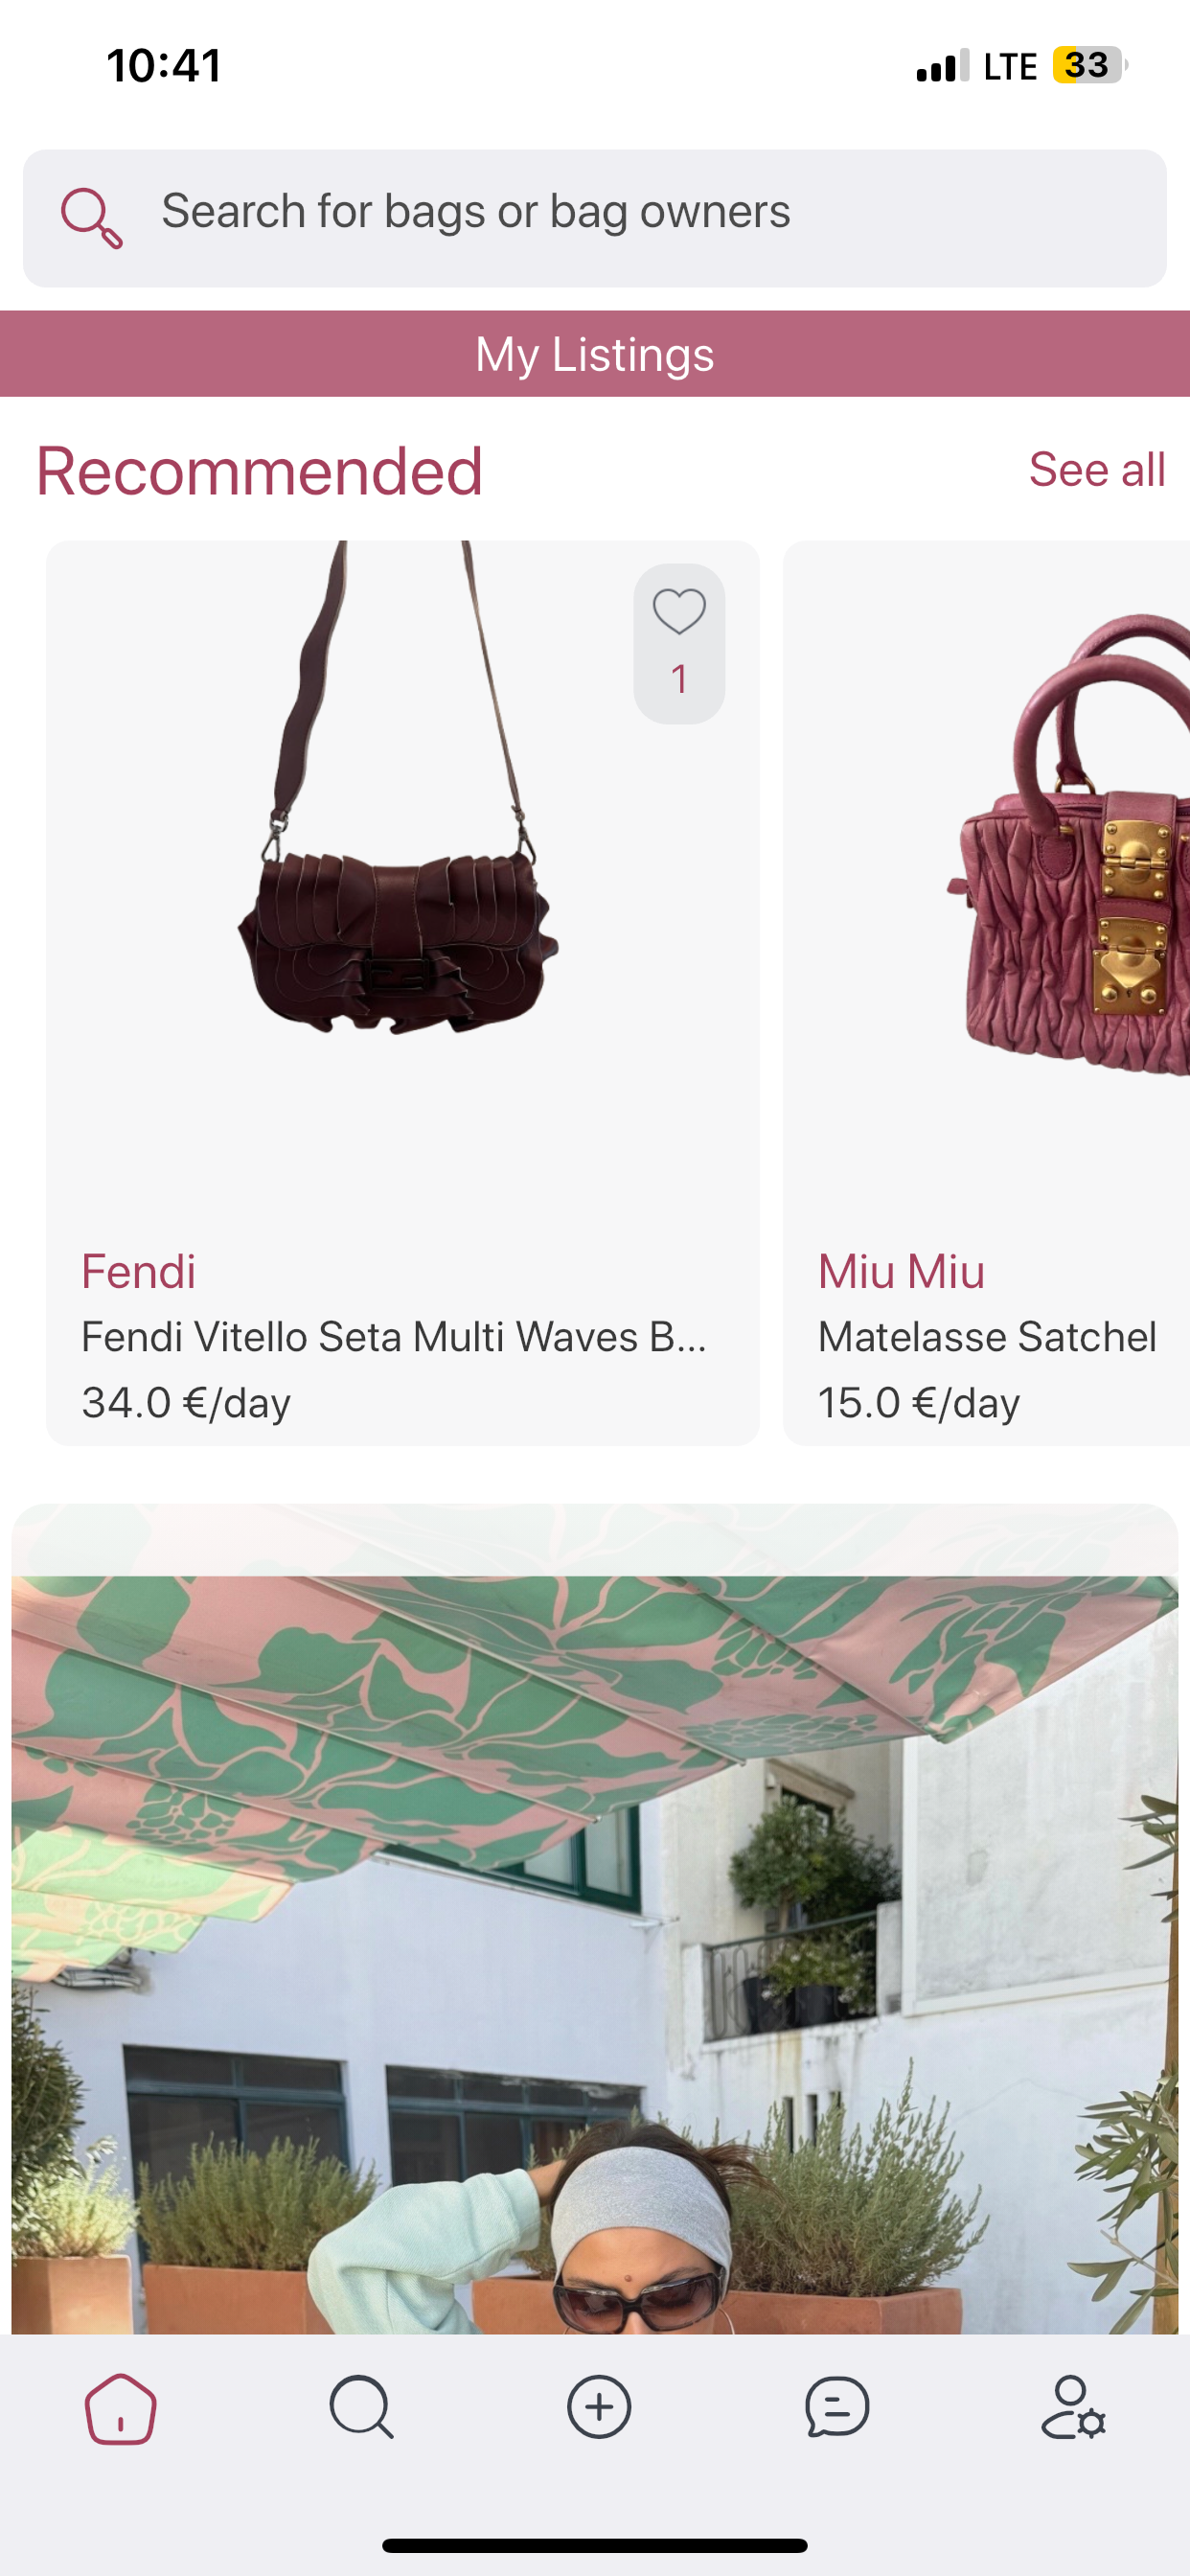Open the floral awning promotional photo

pos(595,1920)
